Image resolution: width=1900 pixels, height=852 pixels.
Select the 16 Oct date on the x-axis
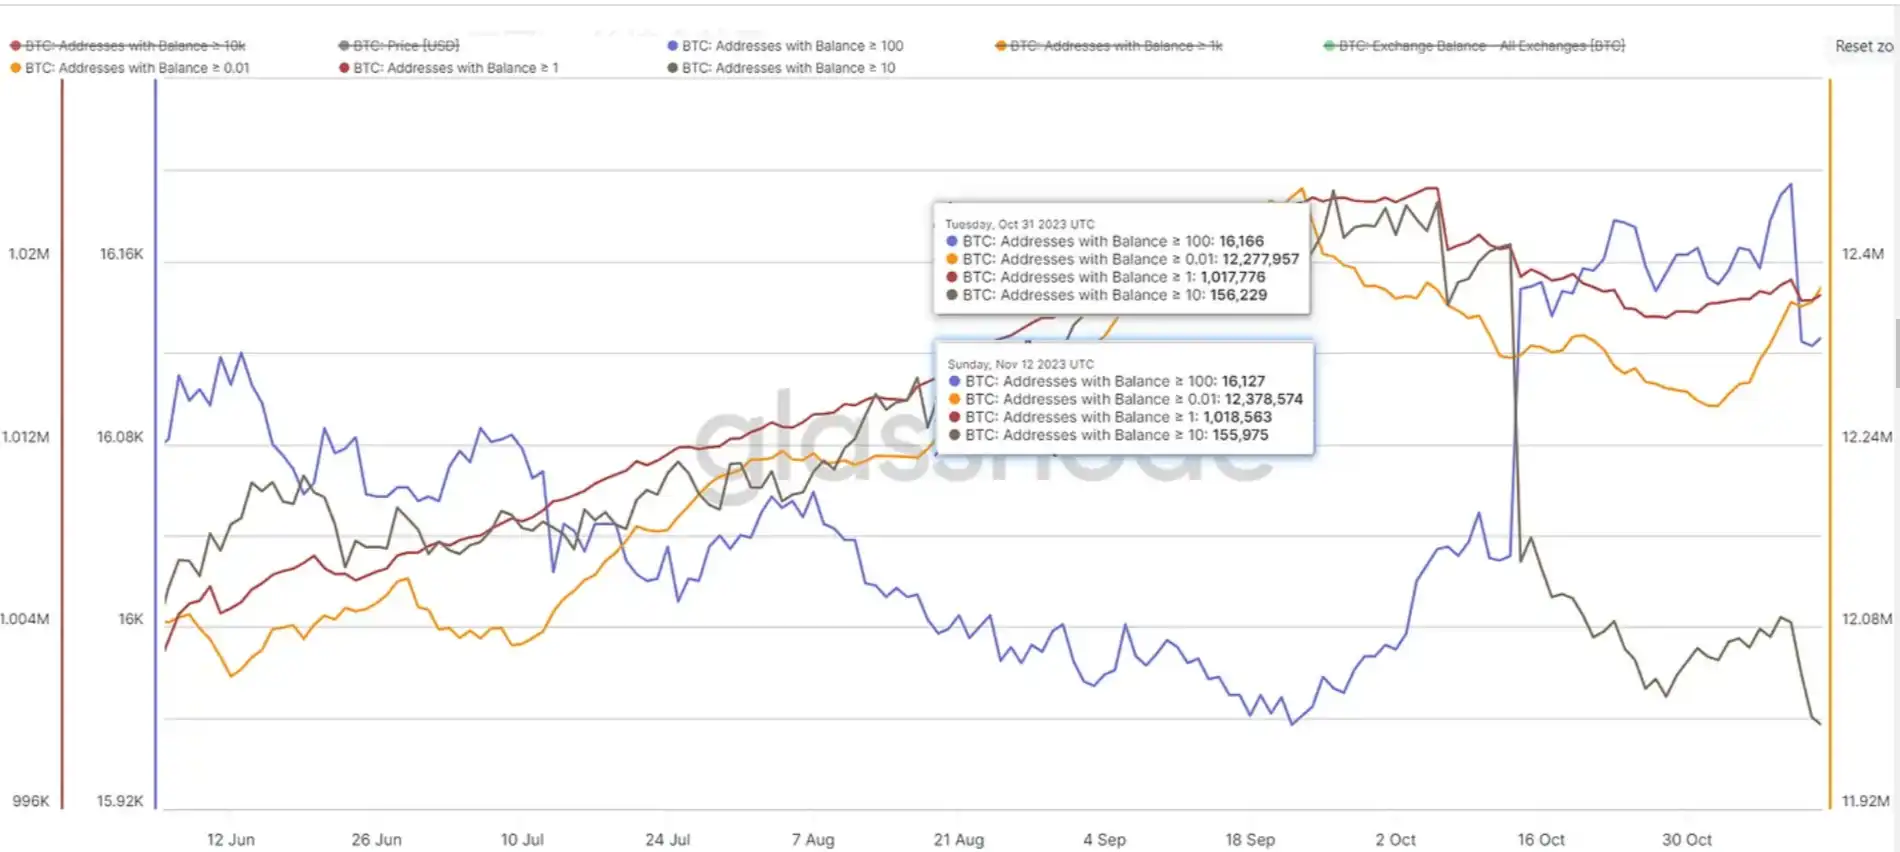tap(1540, 839)
